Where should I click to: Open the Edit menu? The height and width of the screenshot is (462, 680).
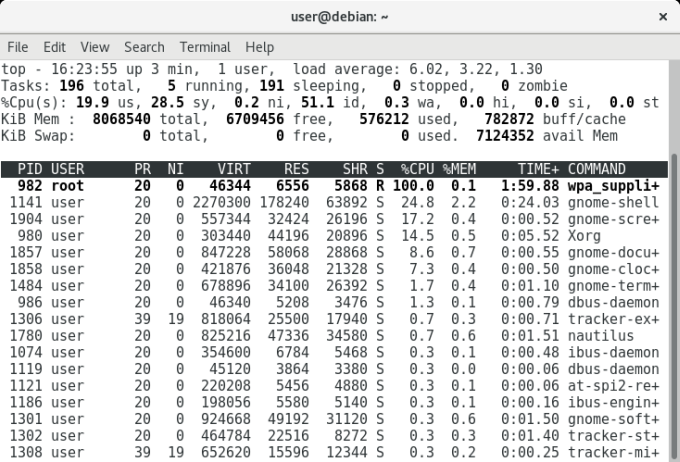click(55, 47)
